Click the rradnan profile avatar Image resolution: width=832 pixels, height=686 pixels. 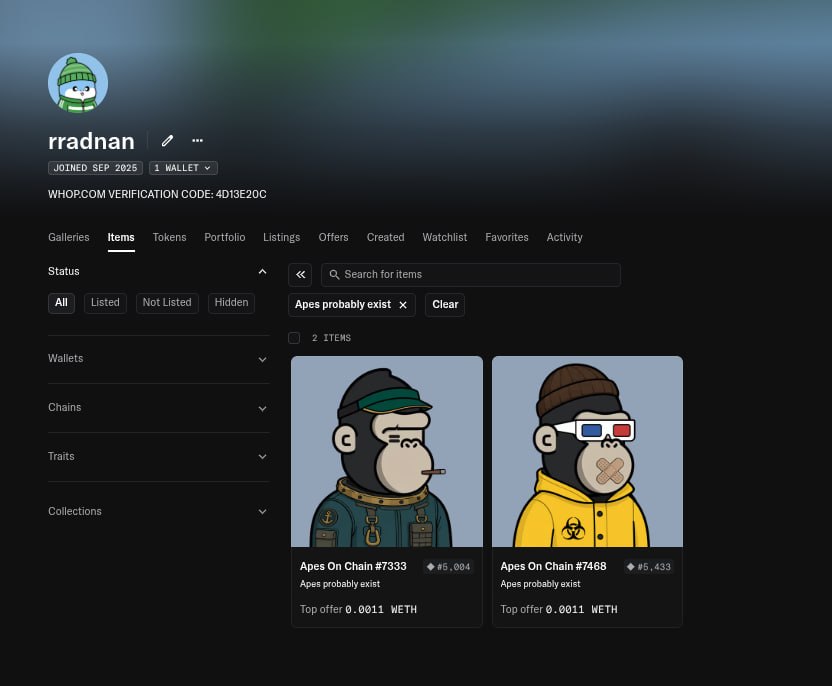click(78, 83)
